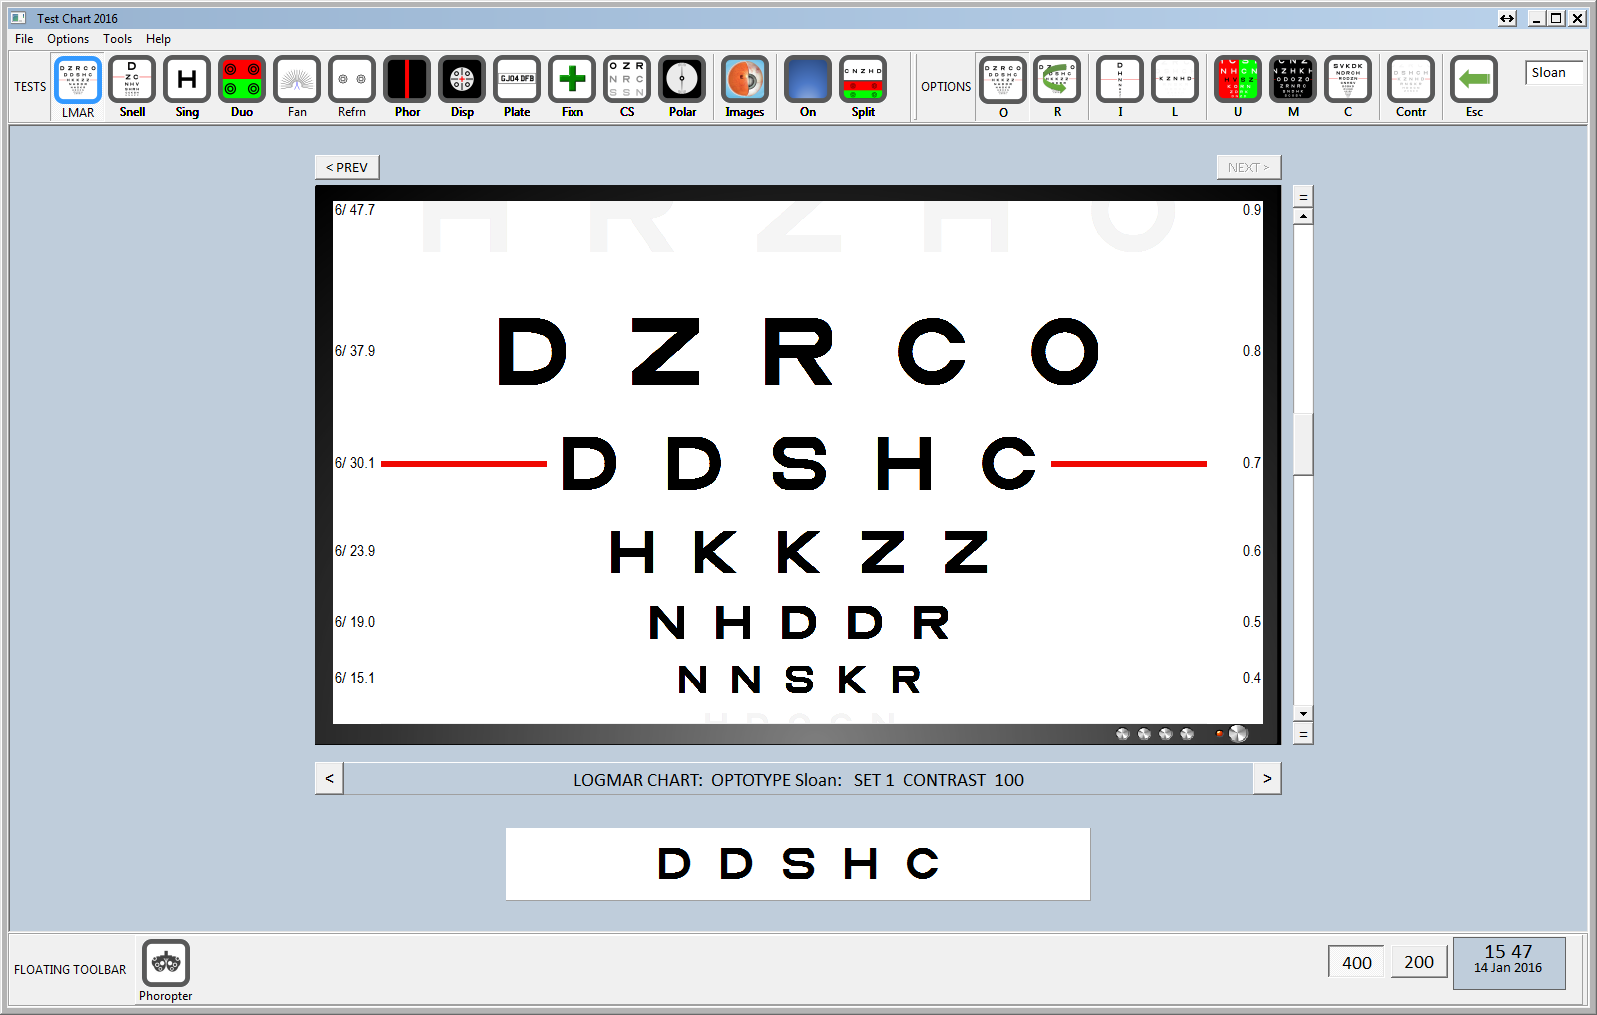
Task: Toggle the On blue screen button
Action: pos(808,80)
